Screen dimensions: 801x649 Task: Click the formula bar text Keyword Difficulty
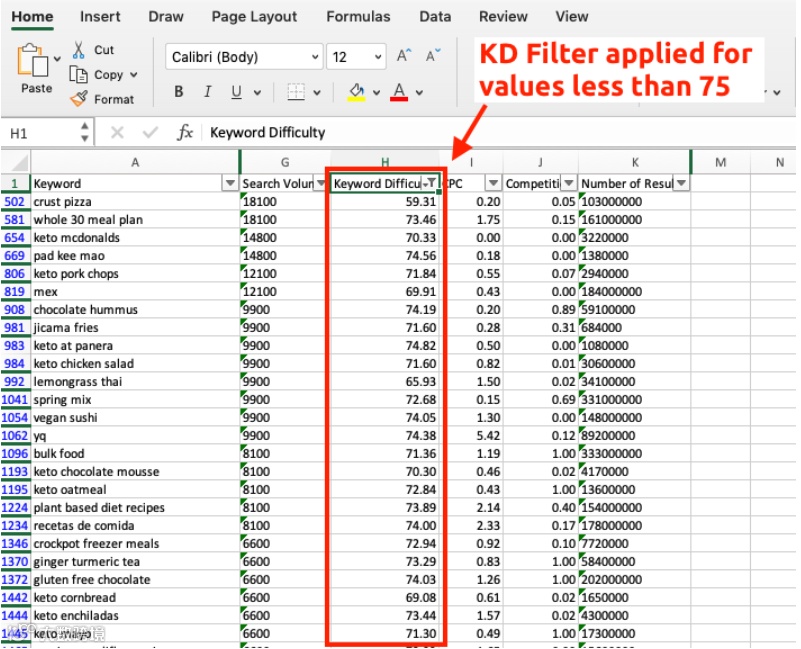(x=268, y=133)
